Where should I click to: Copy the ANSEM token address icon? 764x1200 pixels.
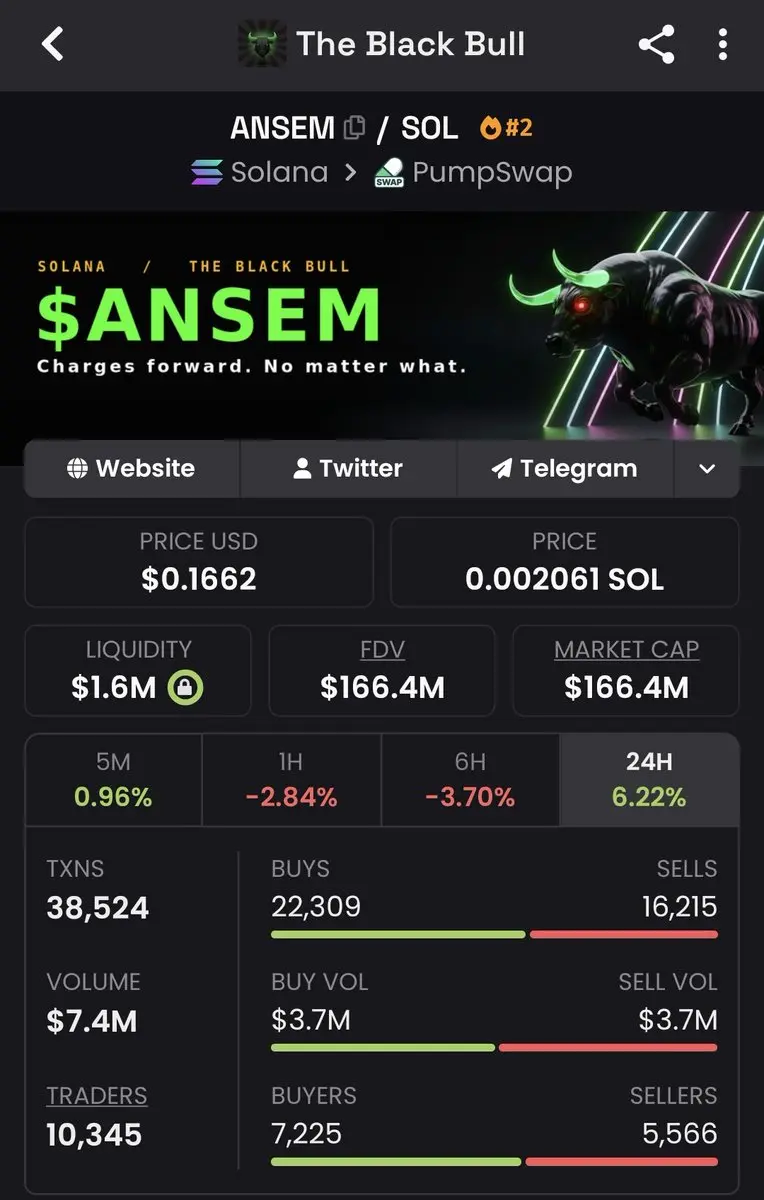[354, 128]
